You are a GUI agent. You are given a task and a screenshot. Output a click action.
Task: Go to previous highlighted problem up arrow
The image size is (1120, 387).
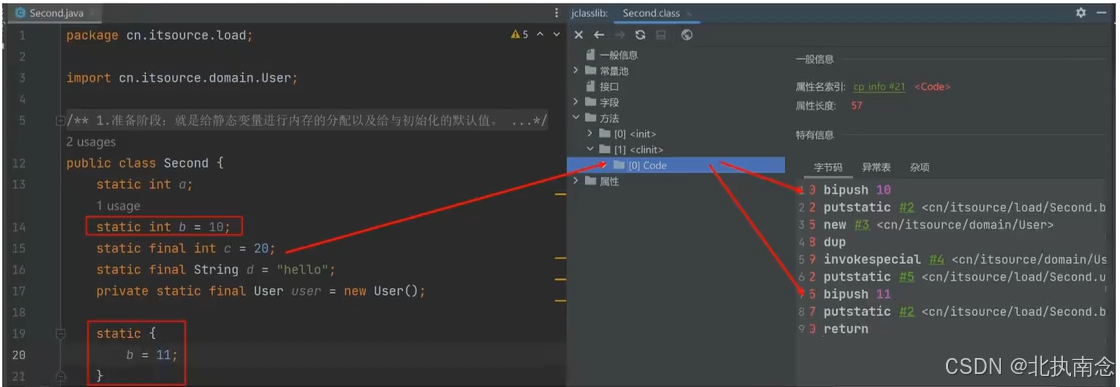point(540,34)
